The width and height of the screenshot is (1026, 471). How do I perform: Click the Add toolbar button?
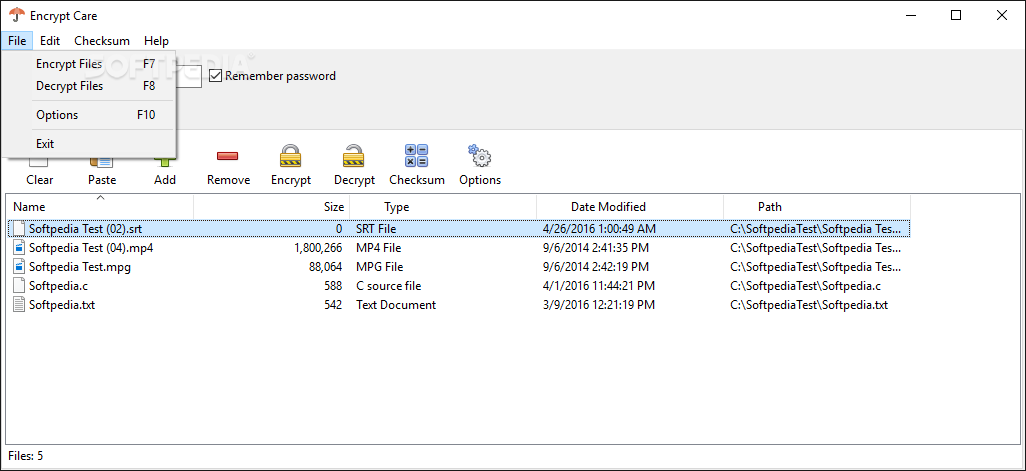[165, 173]
